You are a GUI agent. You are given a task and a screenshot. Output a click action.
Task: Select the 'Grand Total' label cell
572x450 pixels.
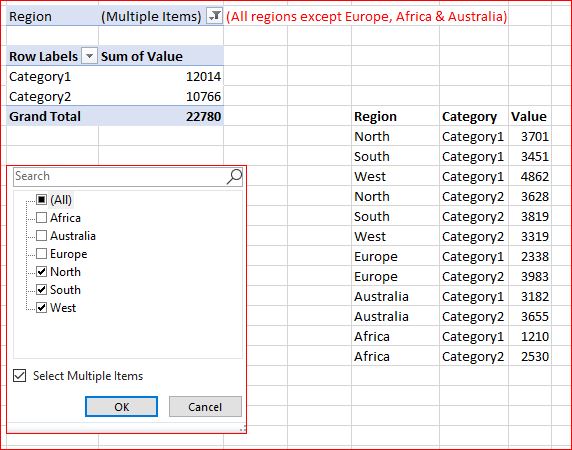52,116
